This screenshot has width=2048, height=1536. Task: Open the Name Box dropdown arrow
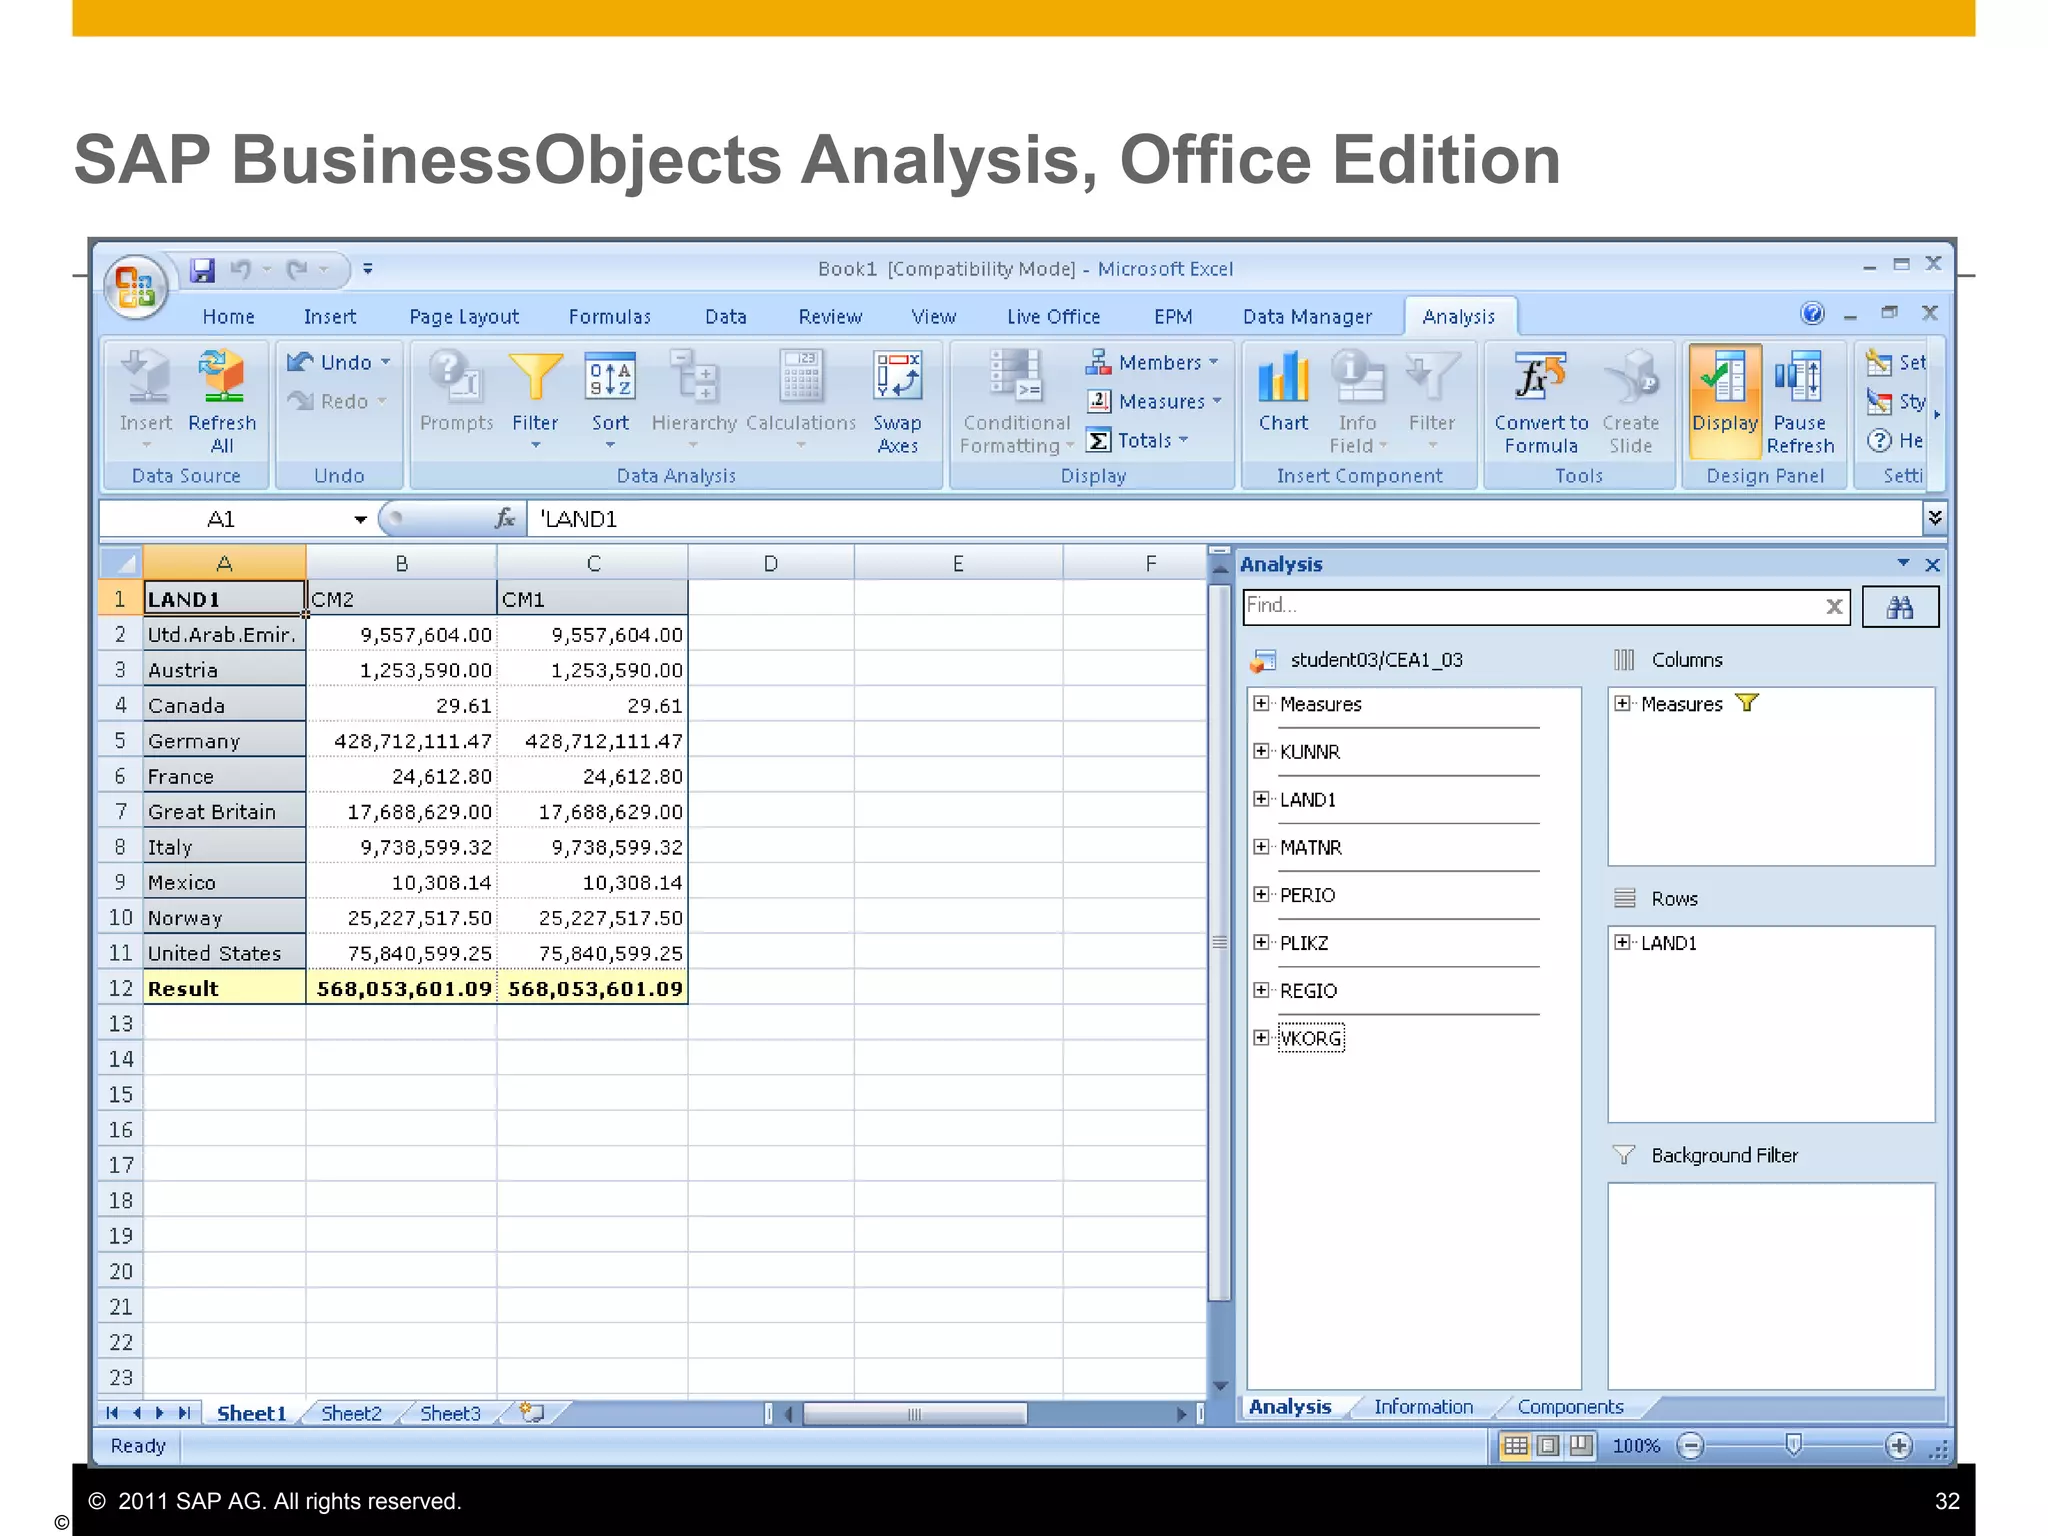(x=360, y=519)
